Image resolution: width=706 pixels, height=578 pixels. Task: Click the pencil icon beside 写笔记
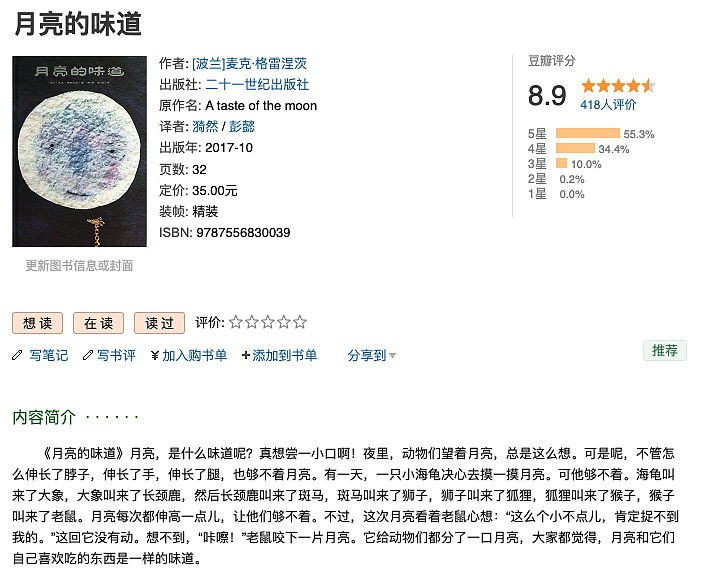click(17, 355)
